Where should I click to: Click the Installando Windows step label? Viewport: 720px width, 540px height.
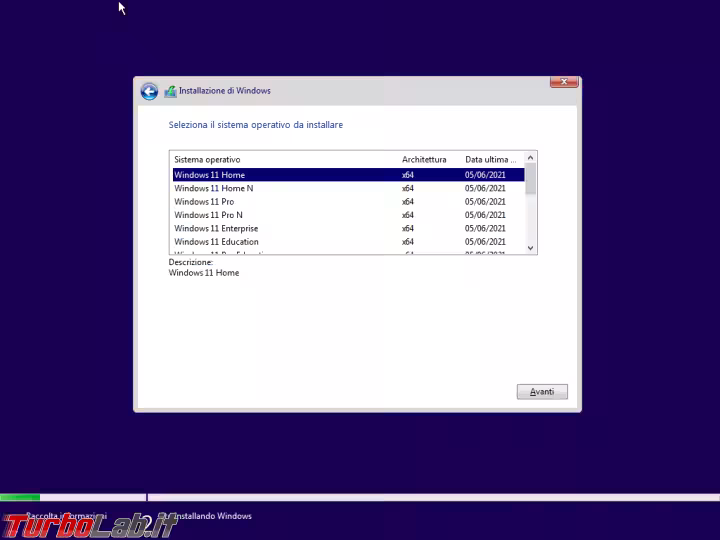click(x=213, y=516)
